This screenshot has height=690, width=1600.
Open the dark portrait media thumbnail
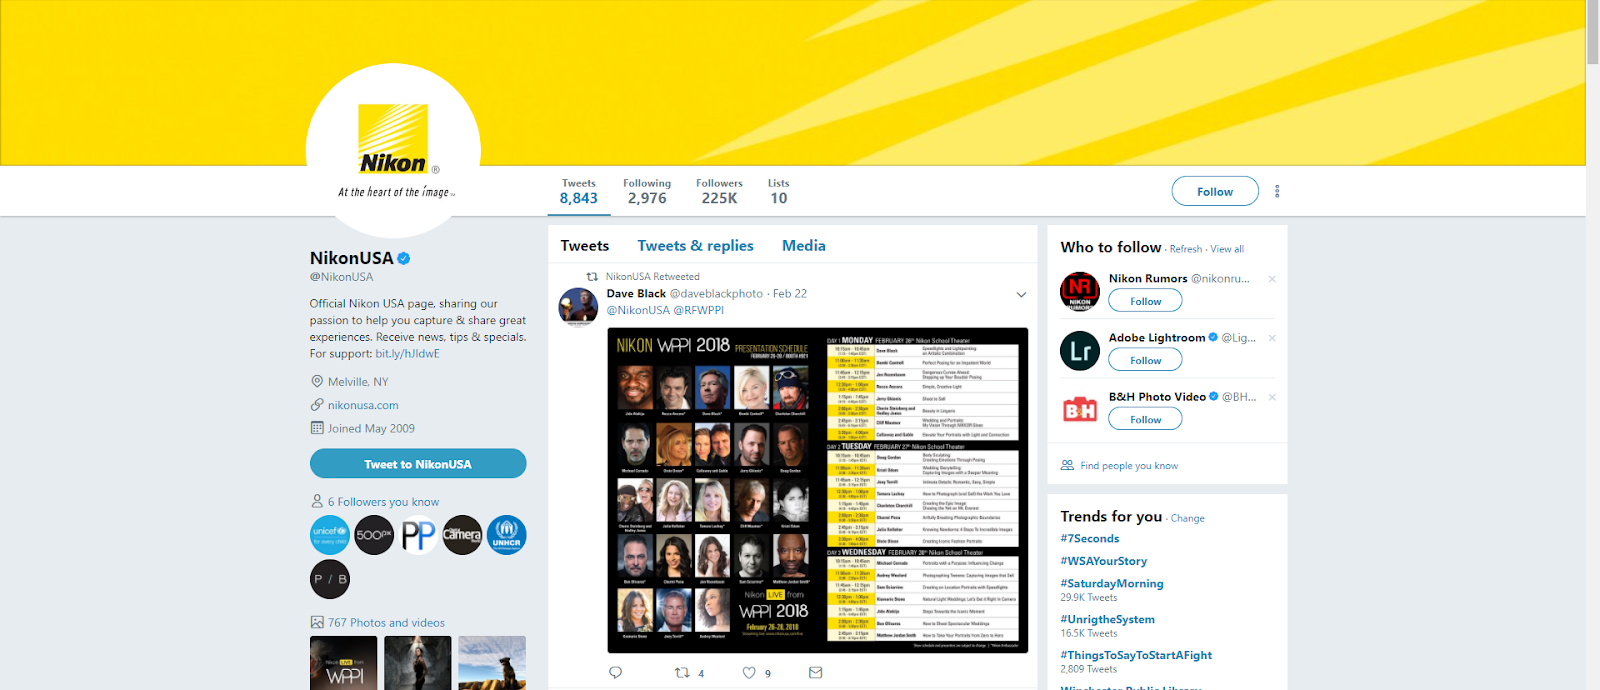pos(418,663)
